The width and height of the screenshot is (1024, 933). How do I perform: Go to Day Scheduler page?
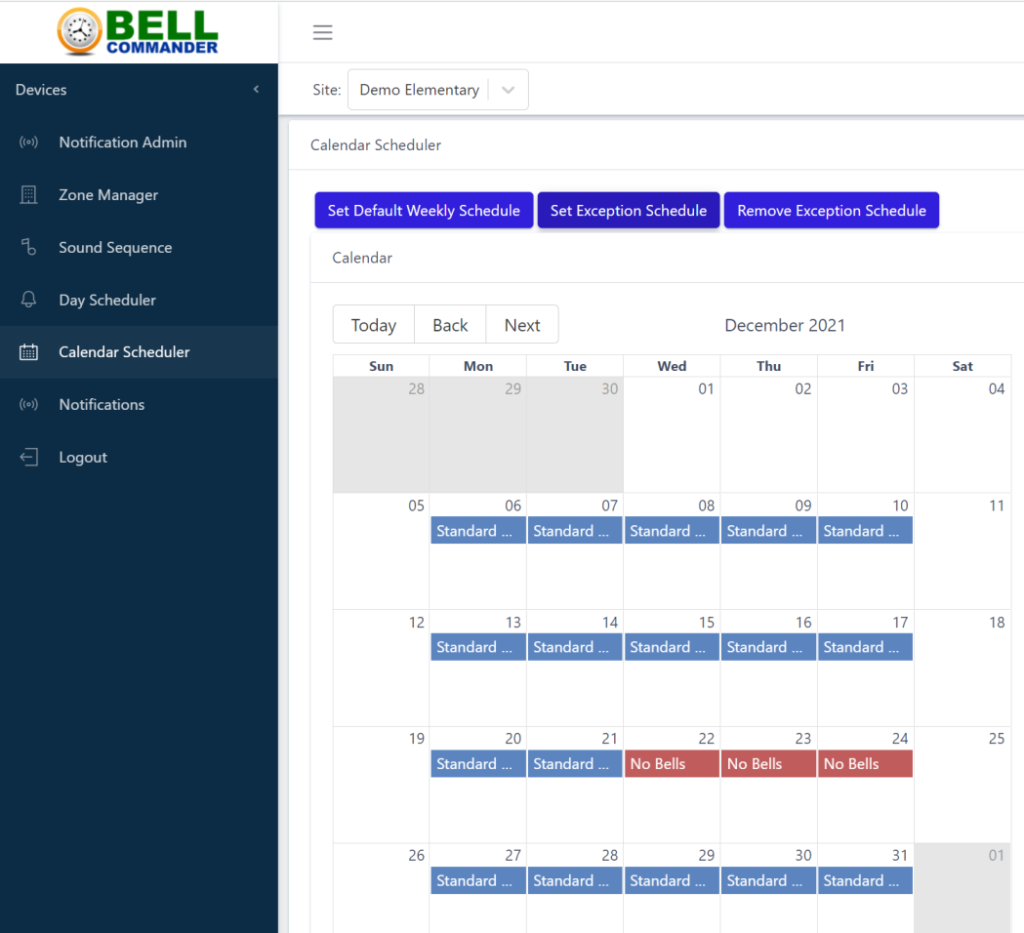click(x=107, y=300)
